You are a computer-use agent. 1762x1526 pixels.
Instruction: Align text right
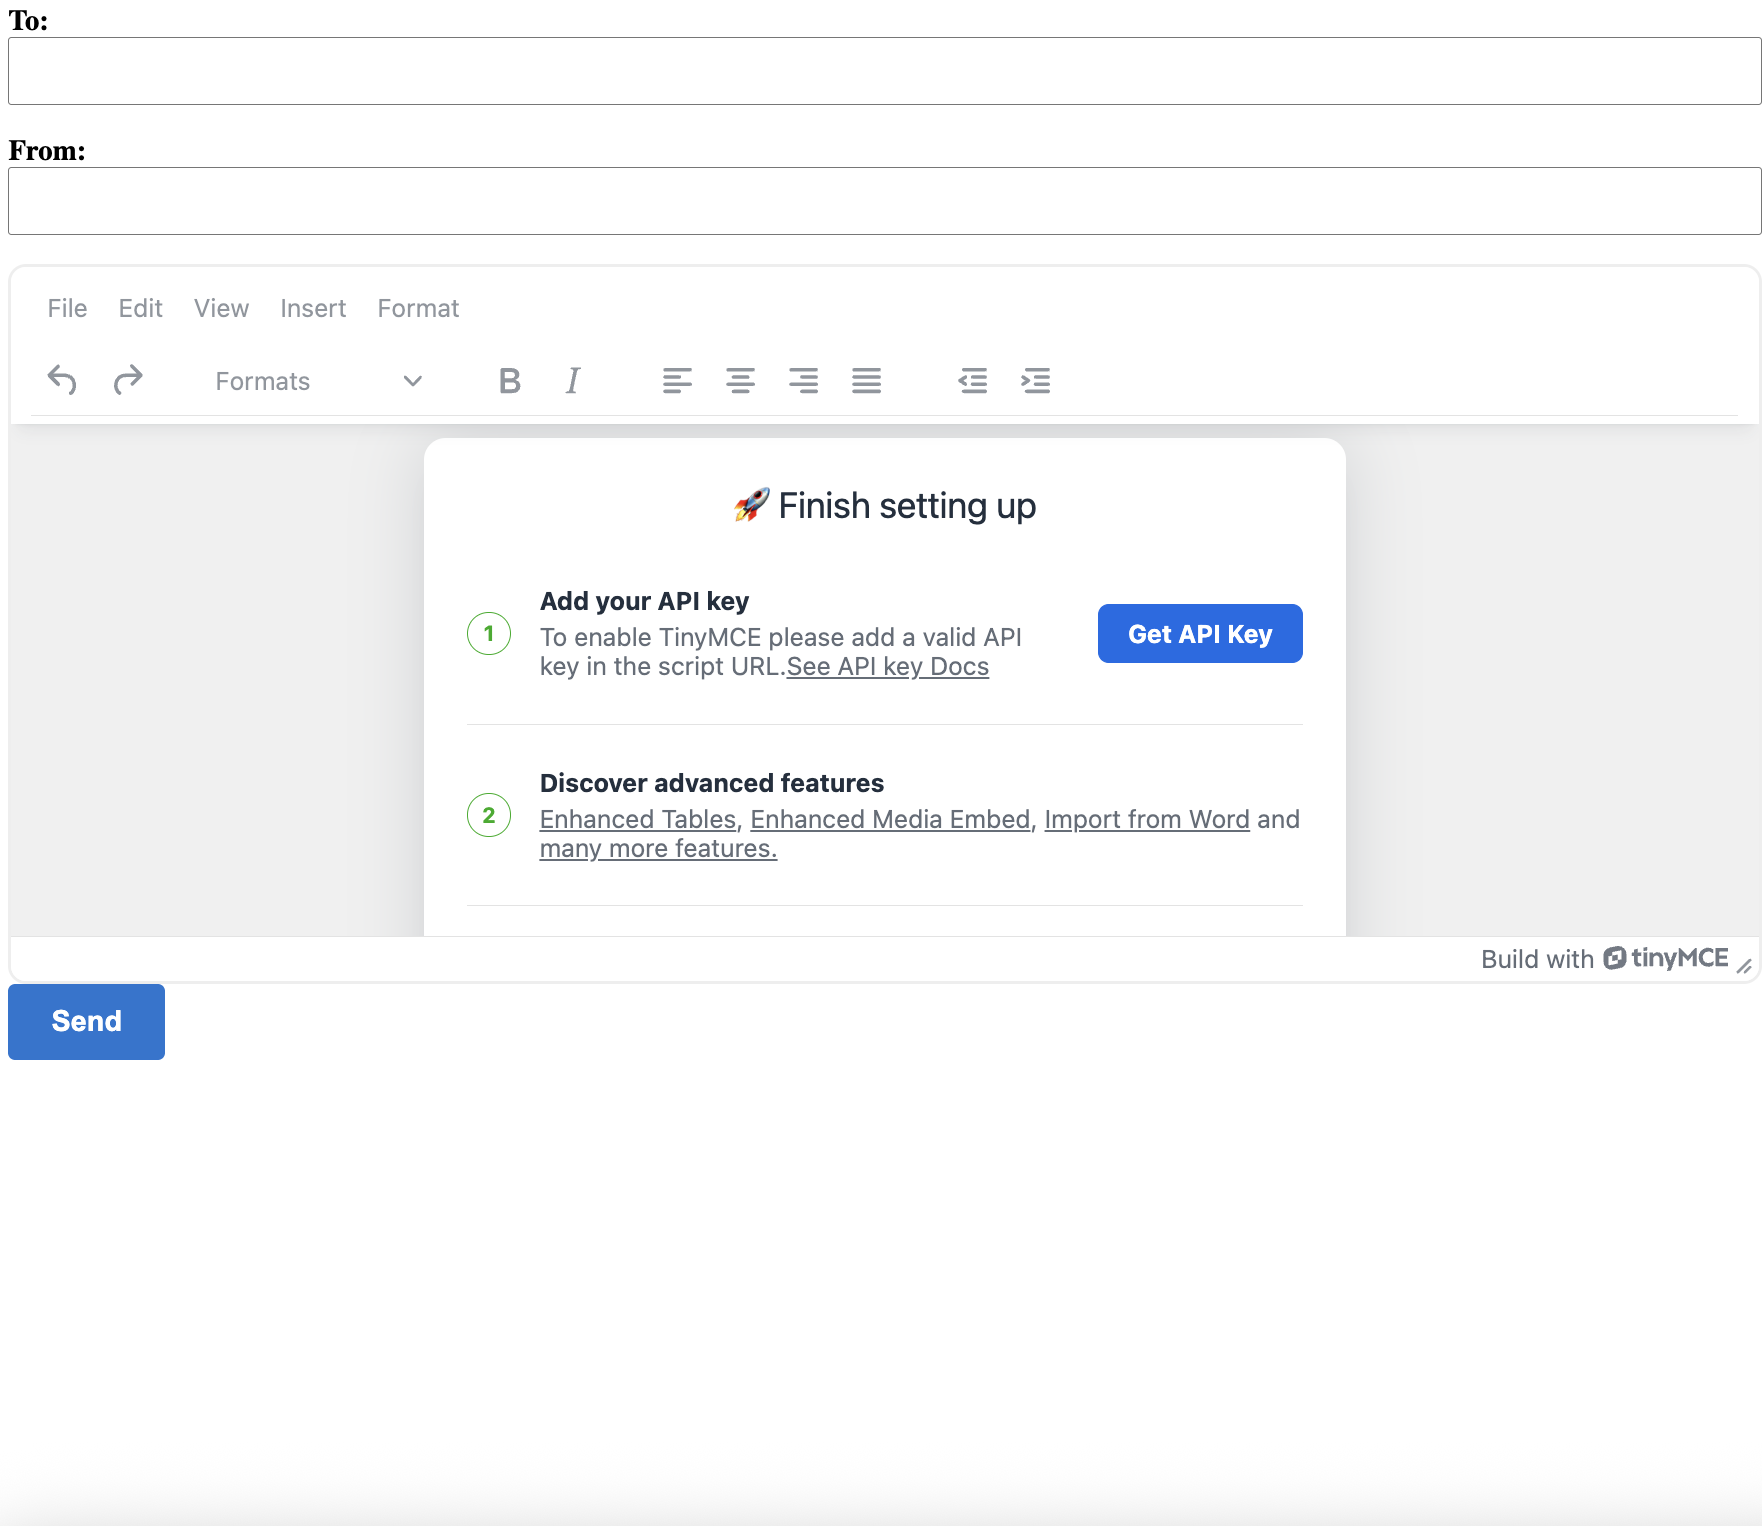click(803, 380)
